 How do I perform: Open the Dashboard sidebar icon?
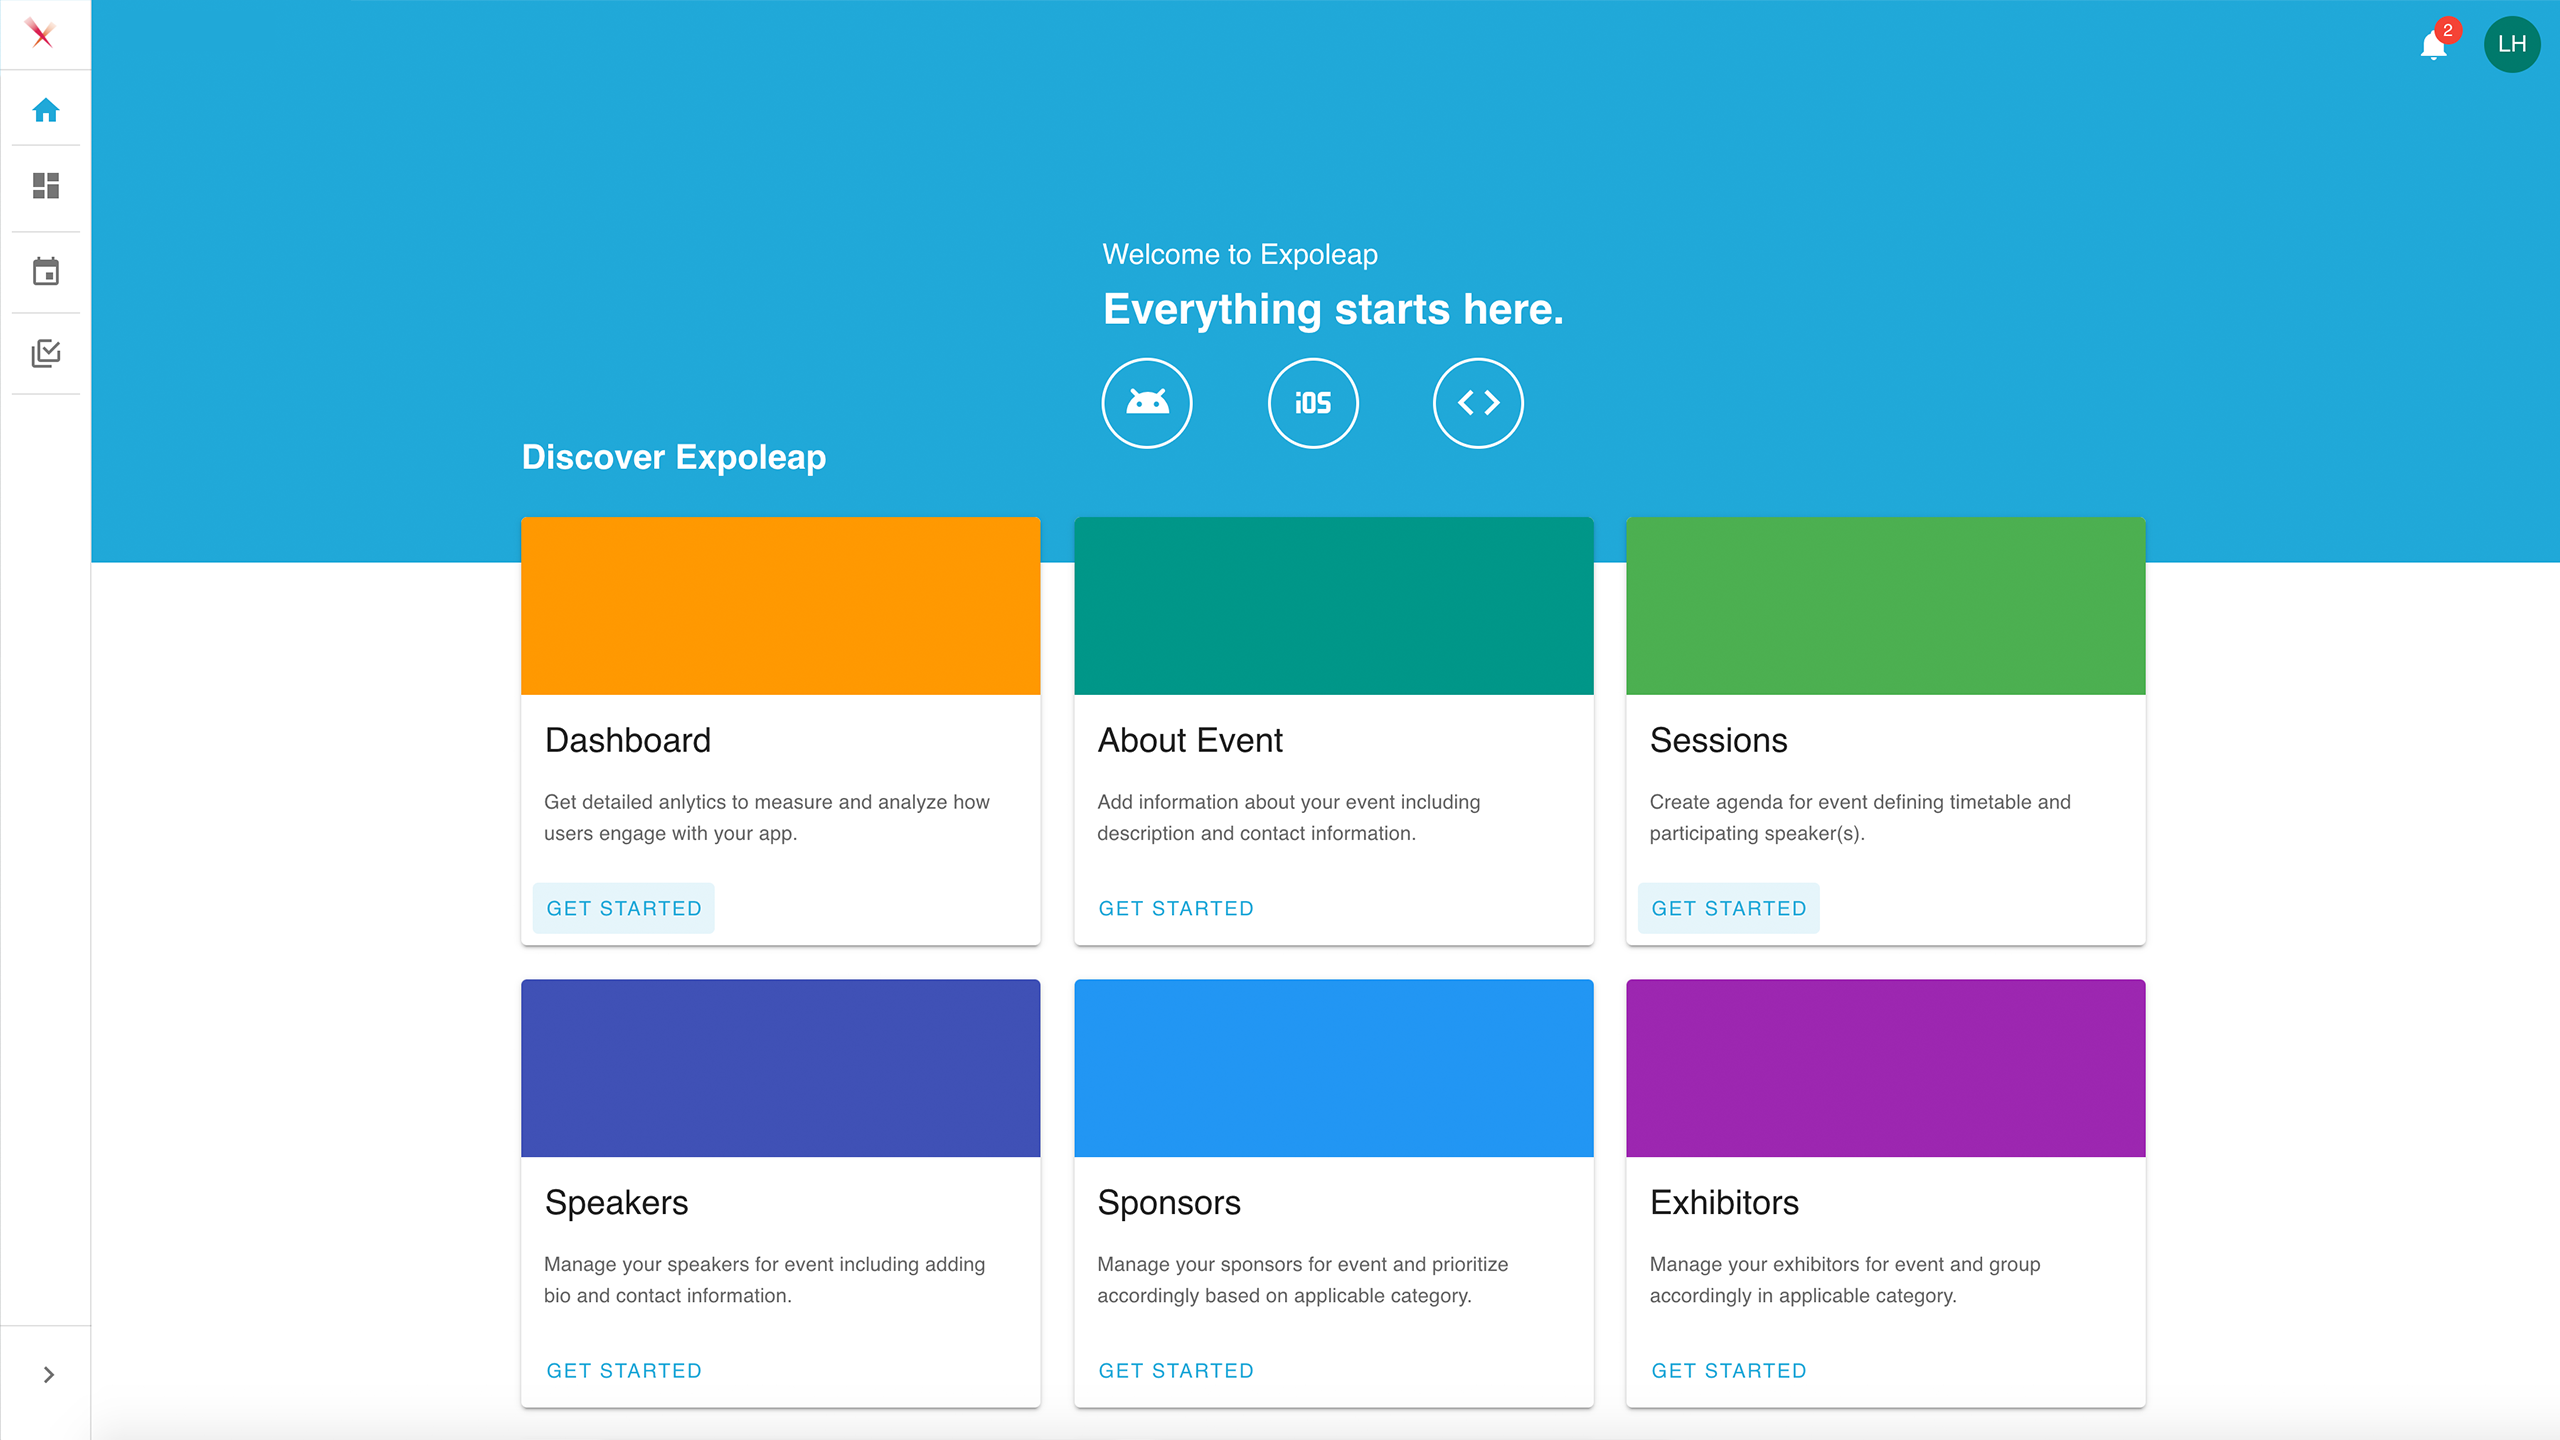pos(46,186)
